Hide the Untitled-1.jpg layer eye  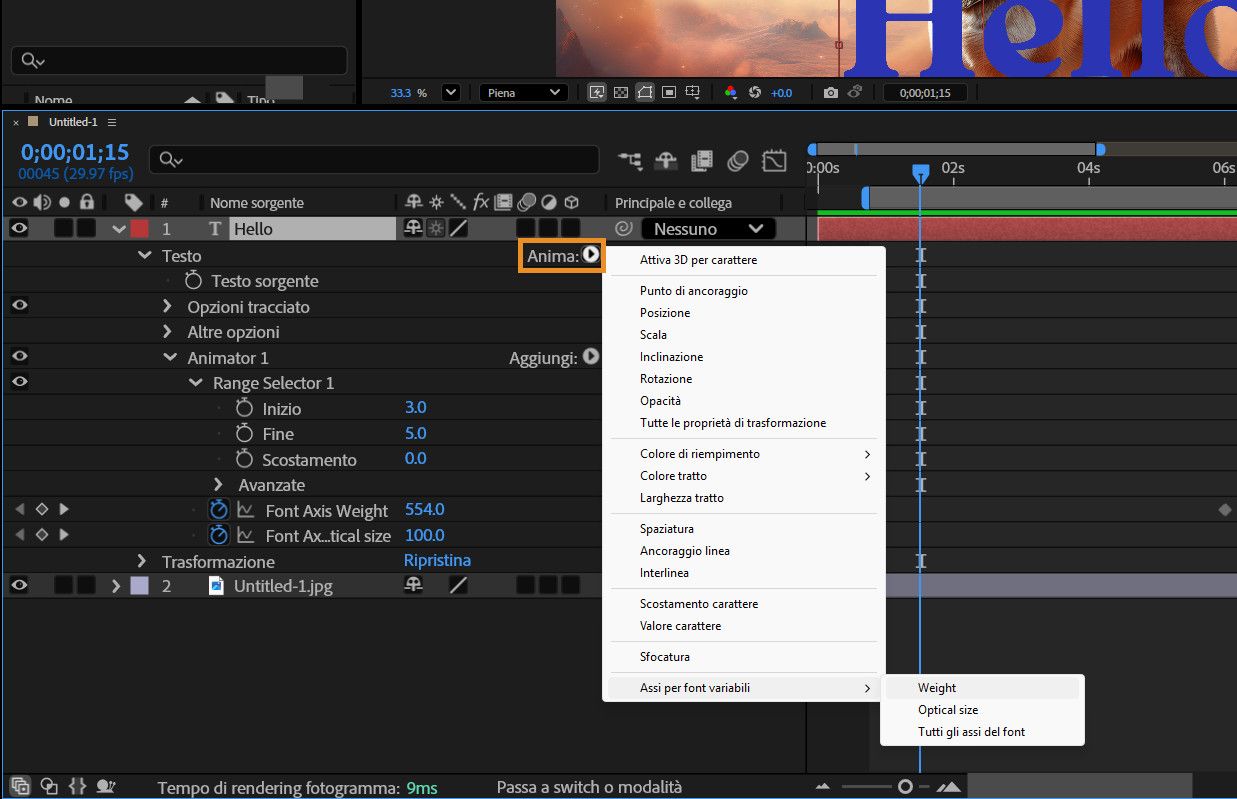19,586
